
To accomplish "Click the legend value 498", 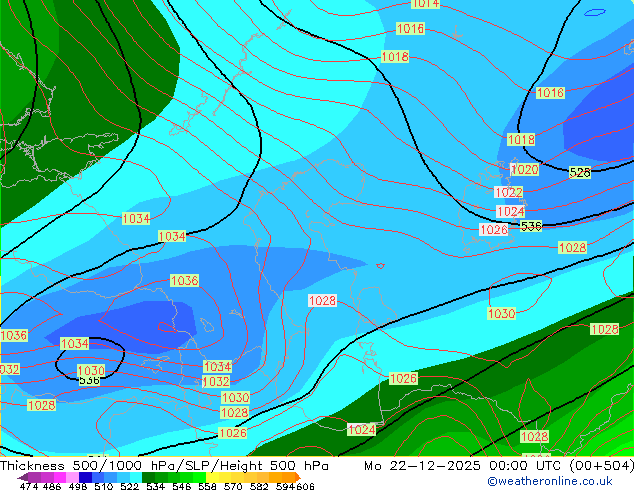I will [78, 486].
